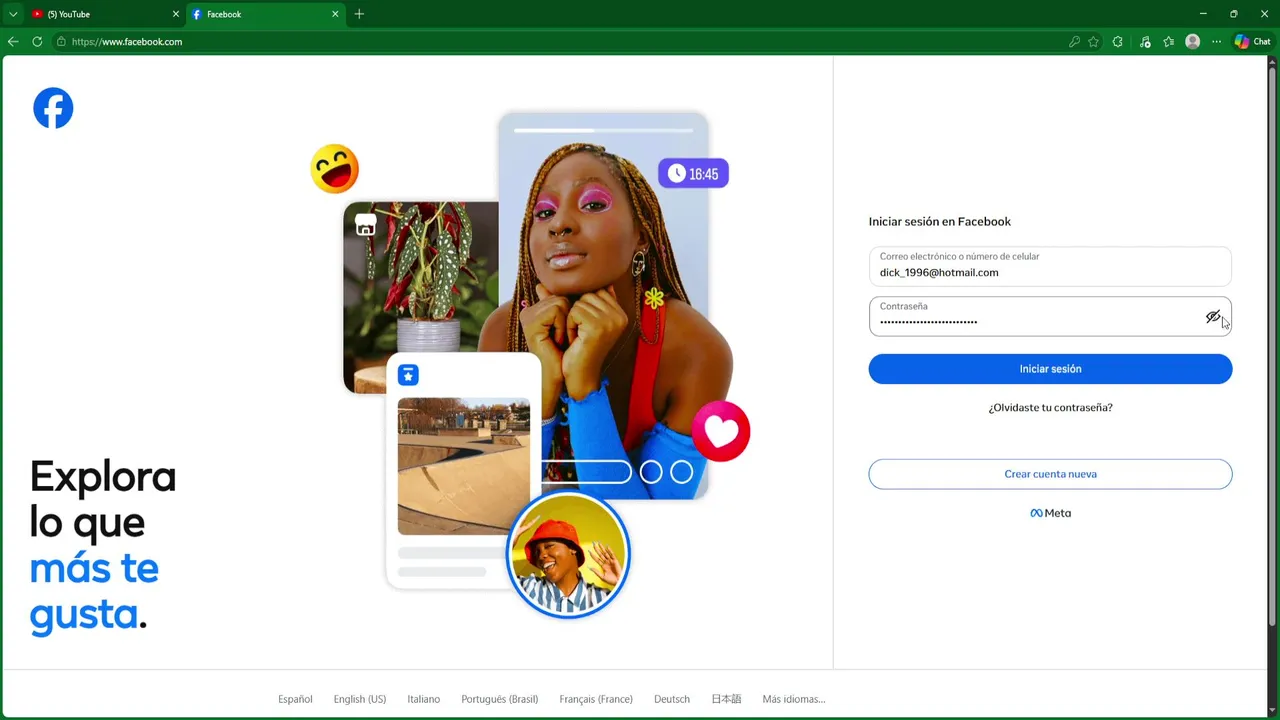
Task: Click Crear cuenta nueva button
Action: [x=1050, y=474]
